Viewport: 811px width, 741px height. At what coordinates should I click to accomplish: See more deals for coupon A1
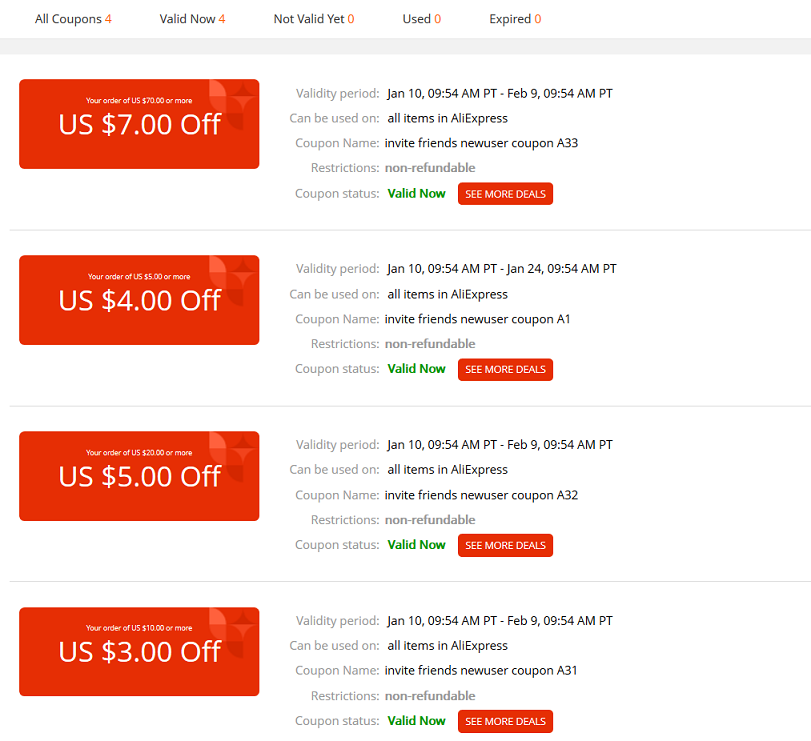coord(505,370)
